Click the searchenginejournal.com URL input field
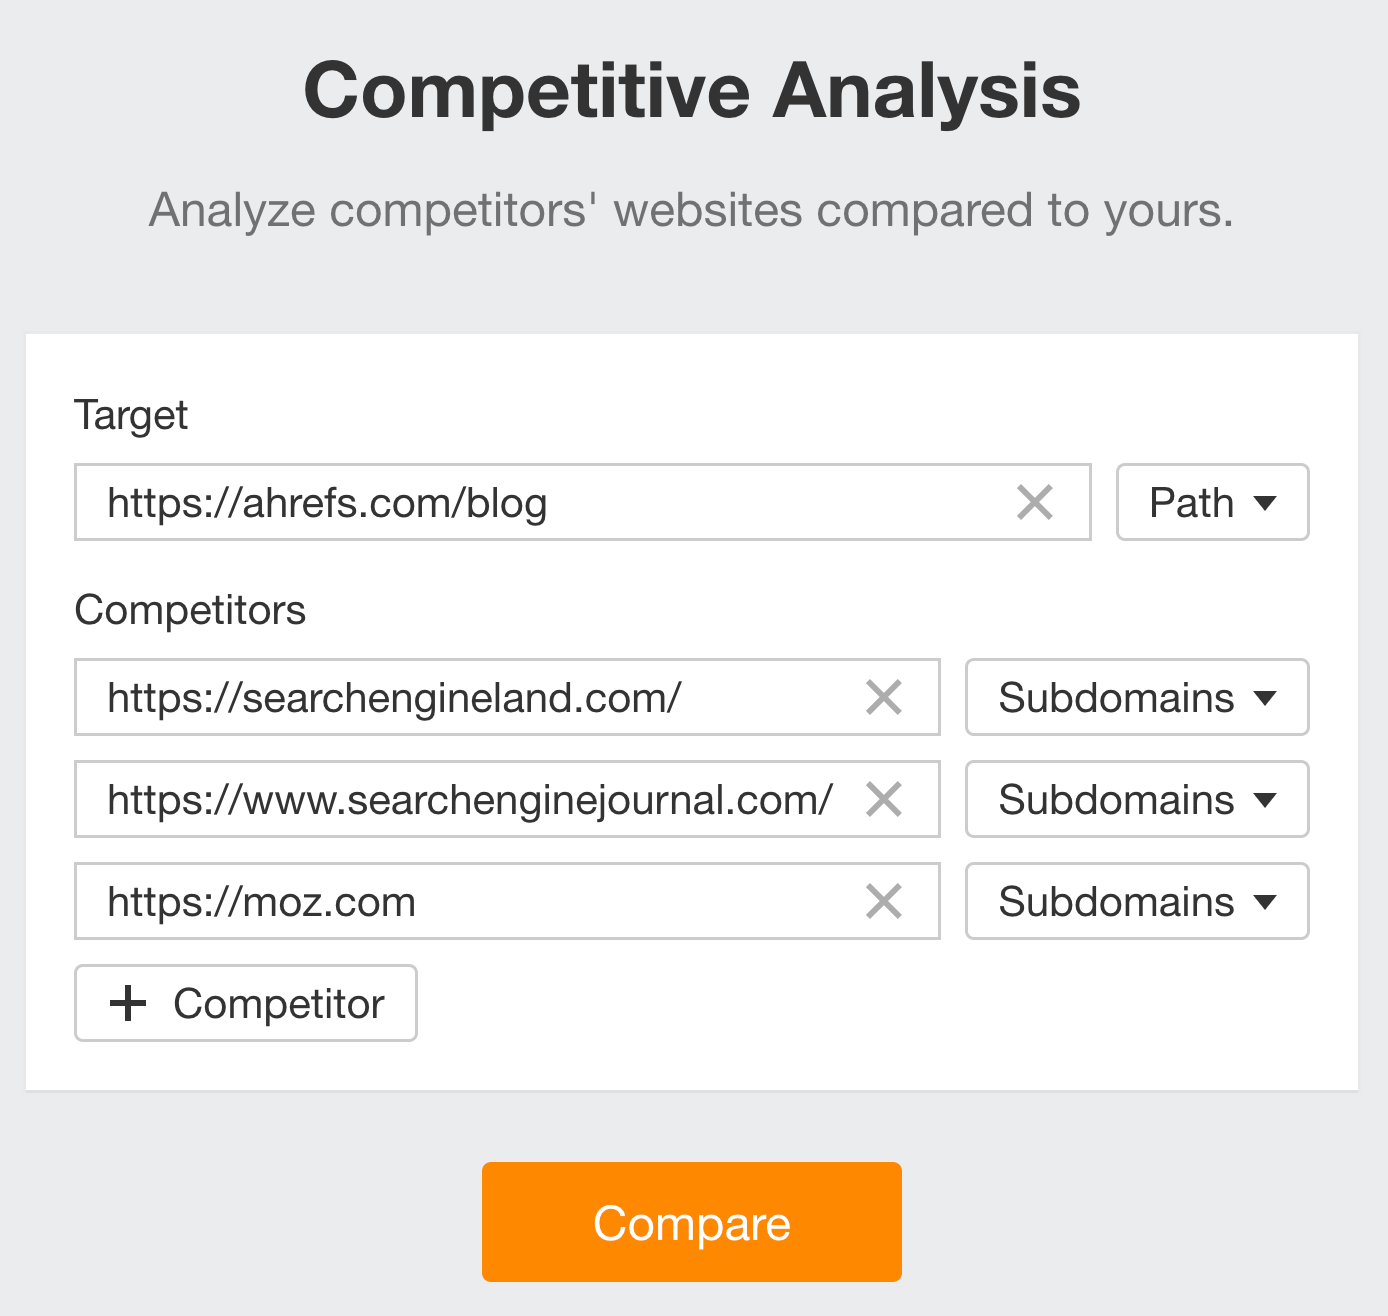The width and height of the screenshot is (1388, 1316). (x=450, y=799)
